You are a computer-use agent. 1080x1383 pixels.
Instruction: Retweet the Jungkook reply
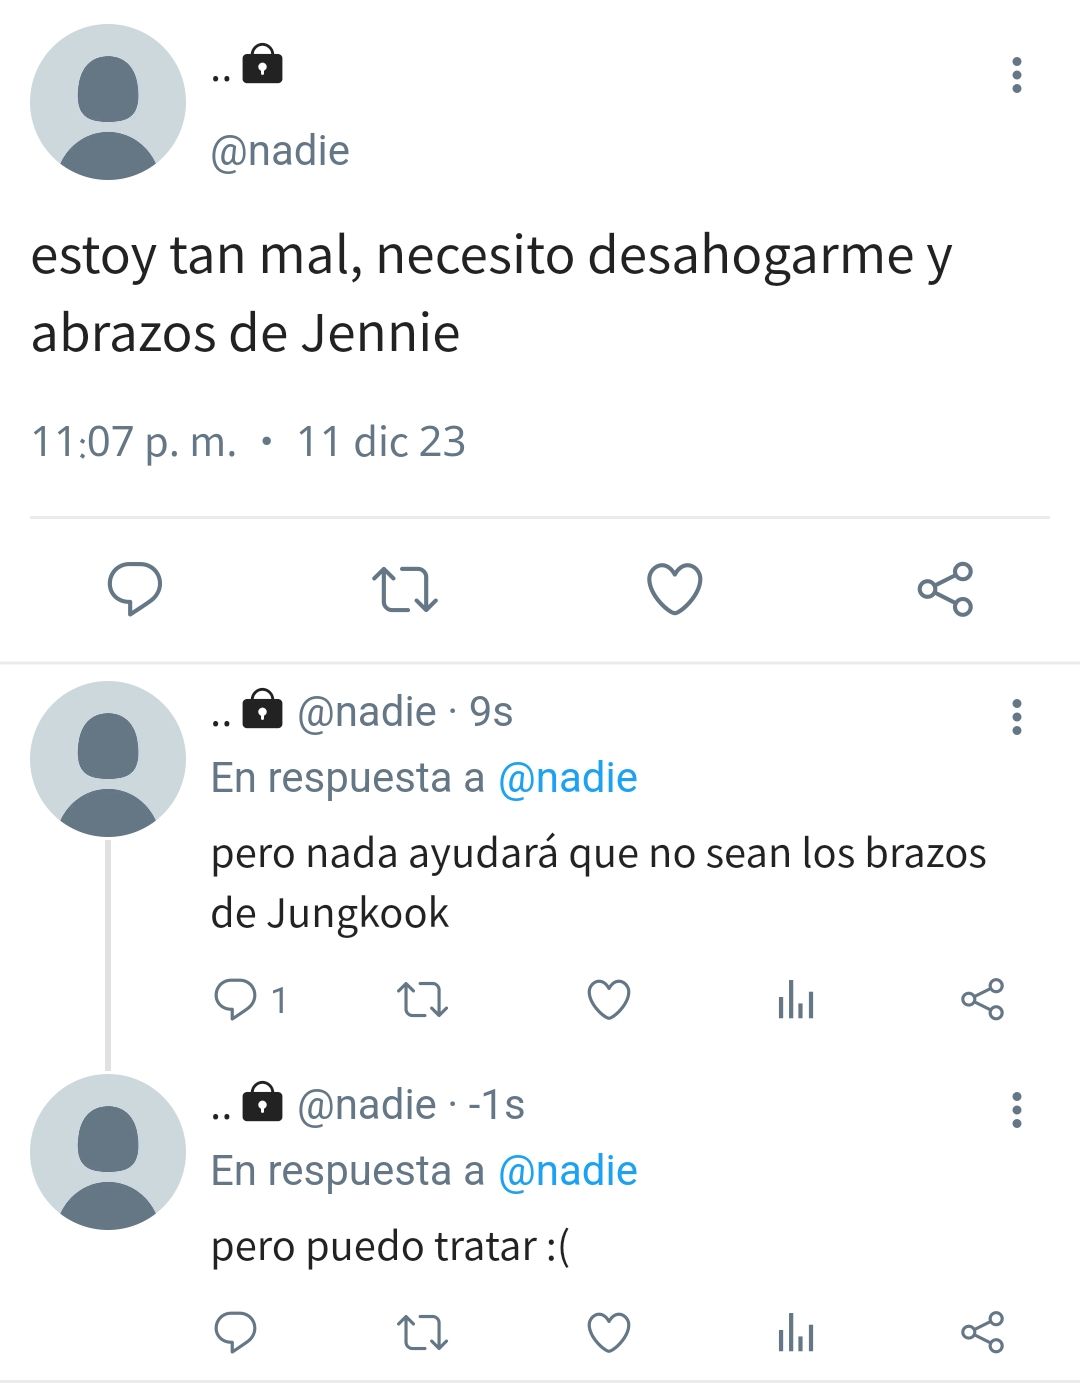(x=423, y=999)
